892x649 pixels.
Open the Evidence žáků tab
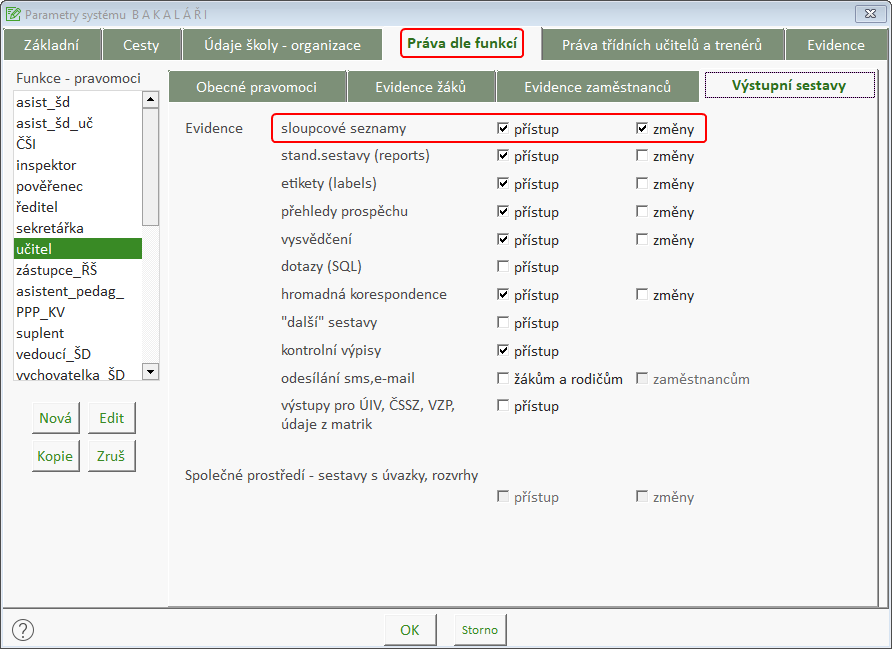[x=420, y=87]
